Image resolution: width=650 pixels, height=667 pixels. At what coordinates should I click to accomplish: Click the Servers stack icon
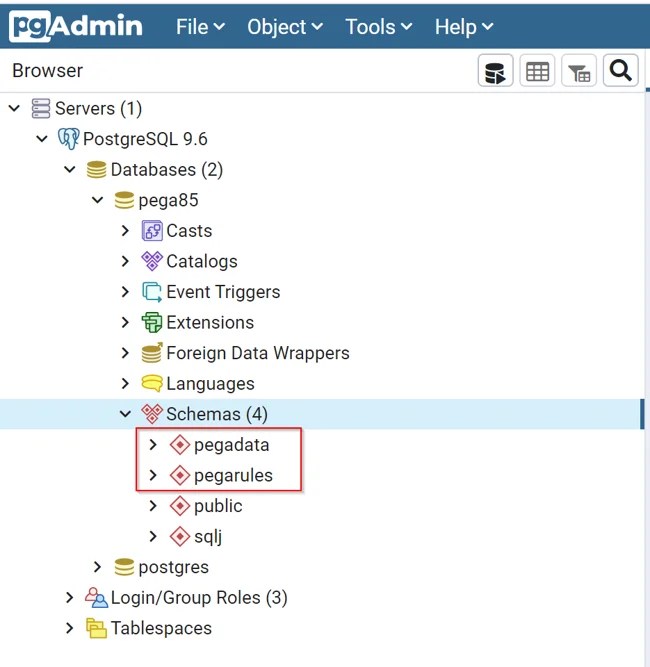pos(41,108)
